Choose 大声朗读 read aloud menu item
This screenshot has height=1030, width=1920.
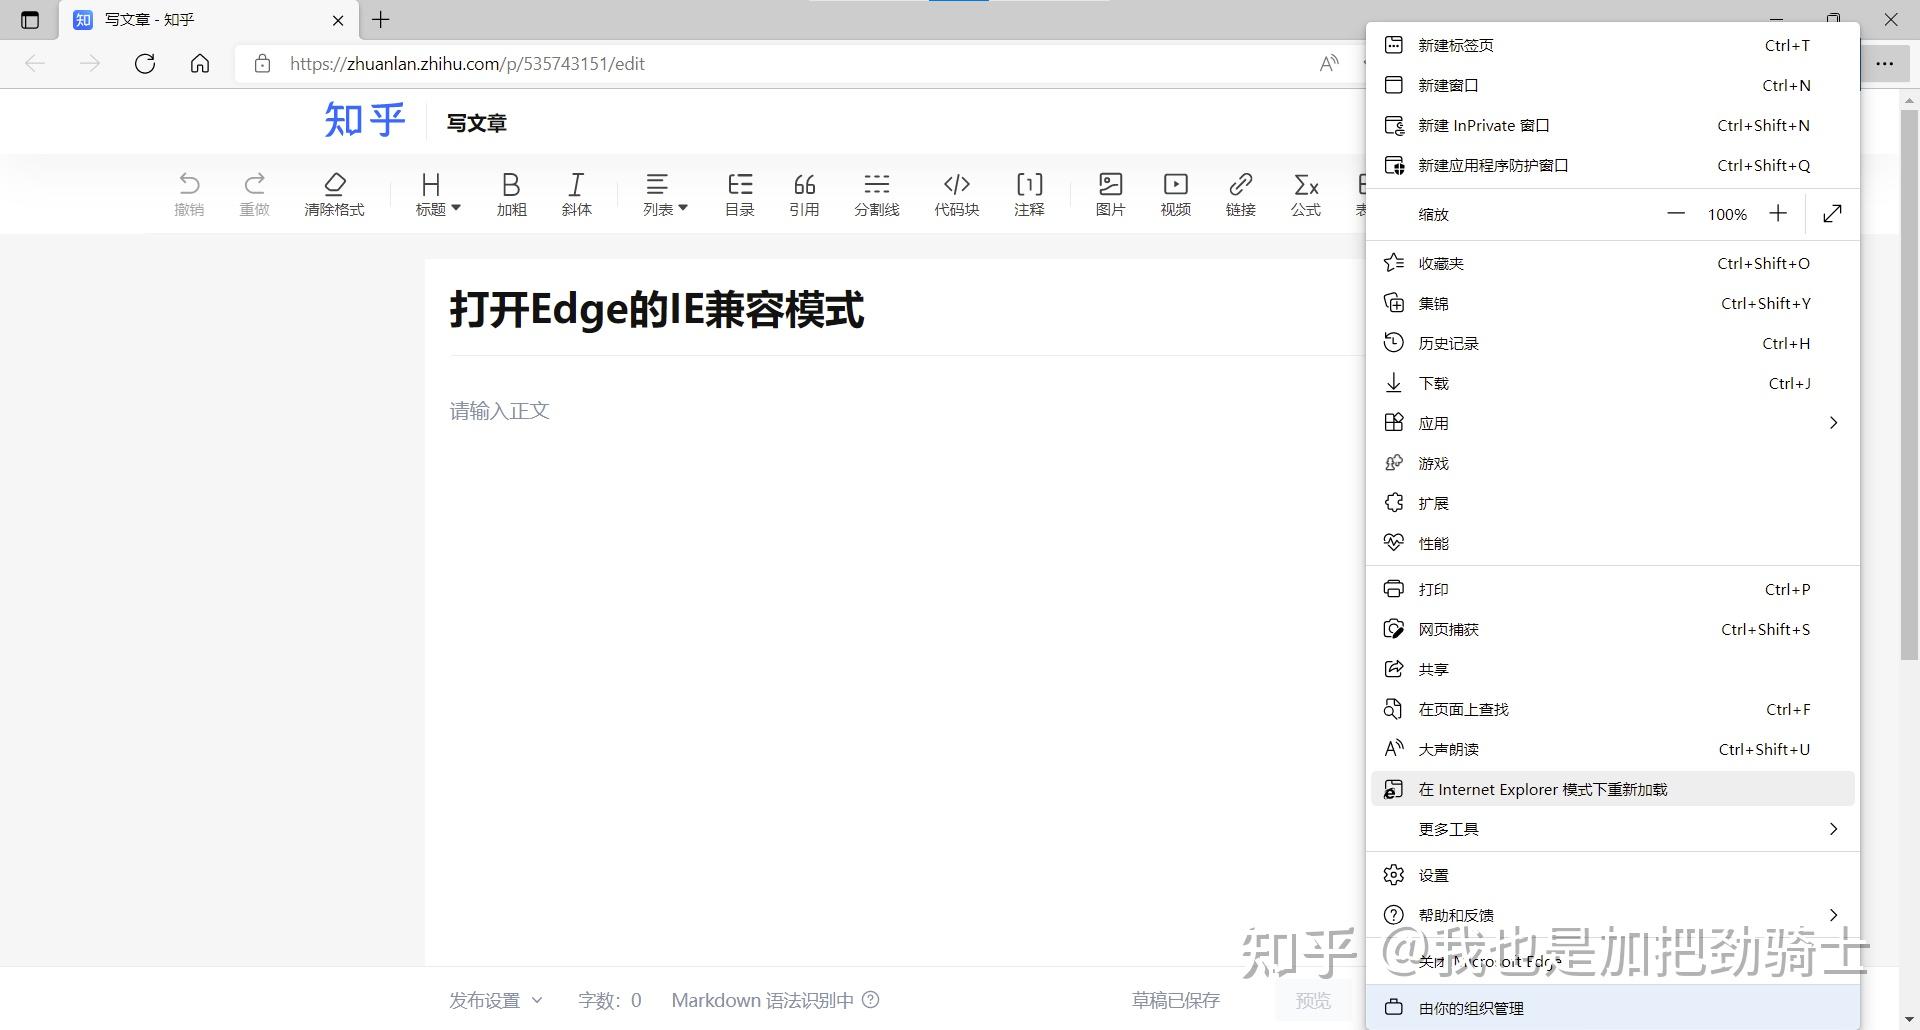(x=1613, y=749)
